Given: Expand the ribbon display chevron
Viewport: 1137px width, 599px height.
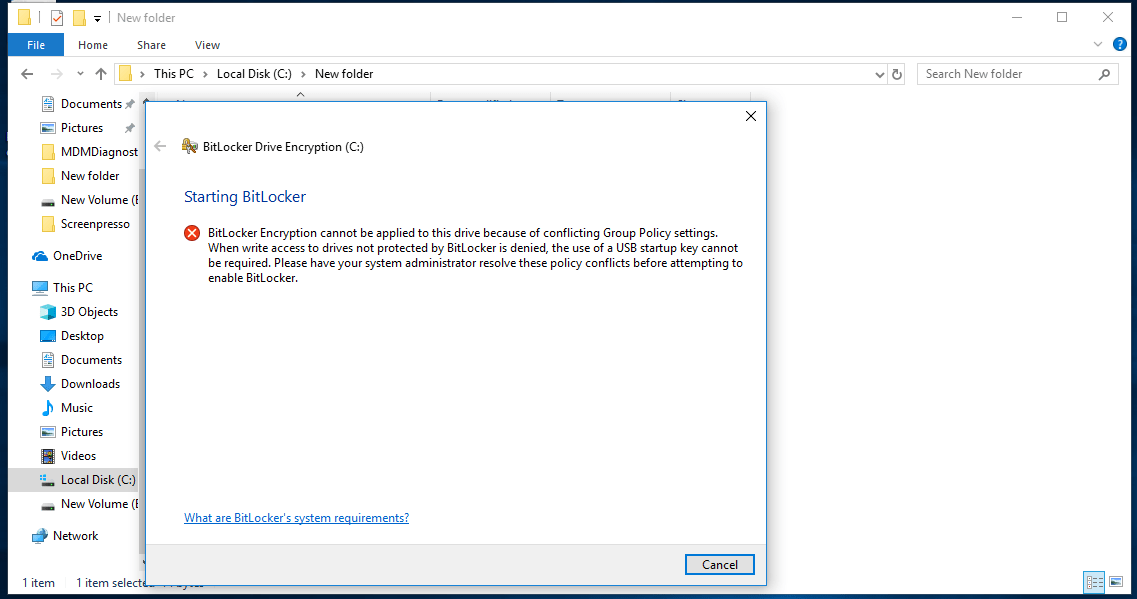Looking at the screenshot, I should (1098, 44).
